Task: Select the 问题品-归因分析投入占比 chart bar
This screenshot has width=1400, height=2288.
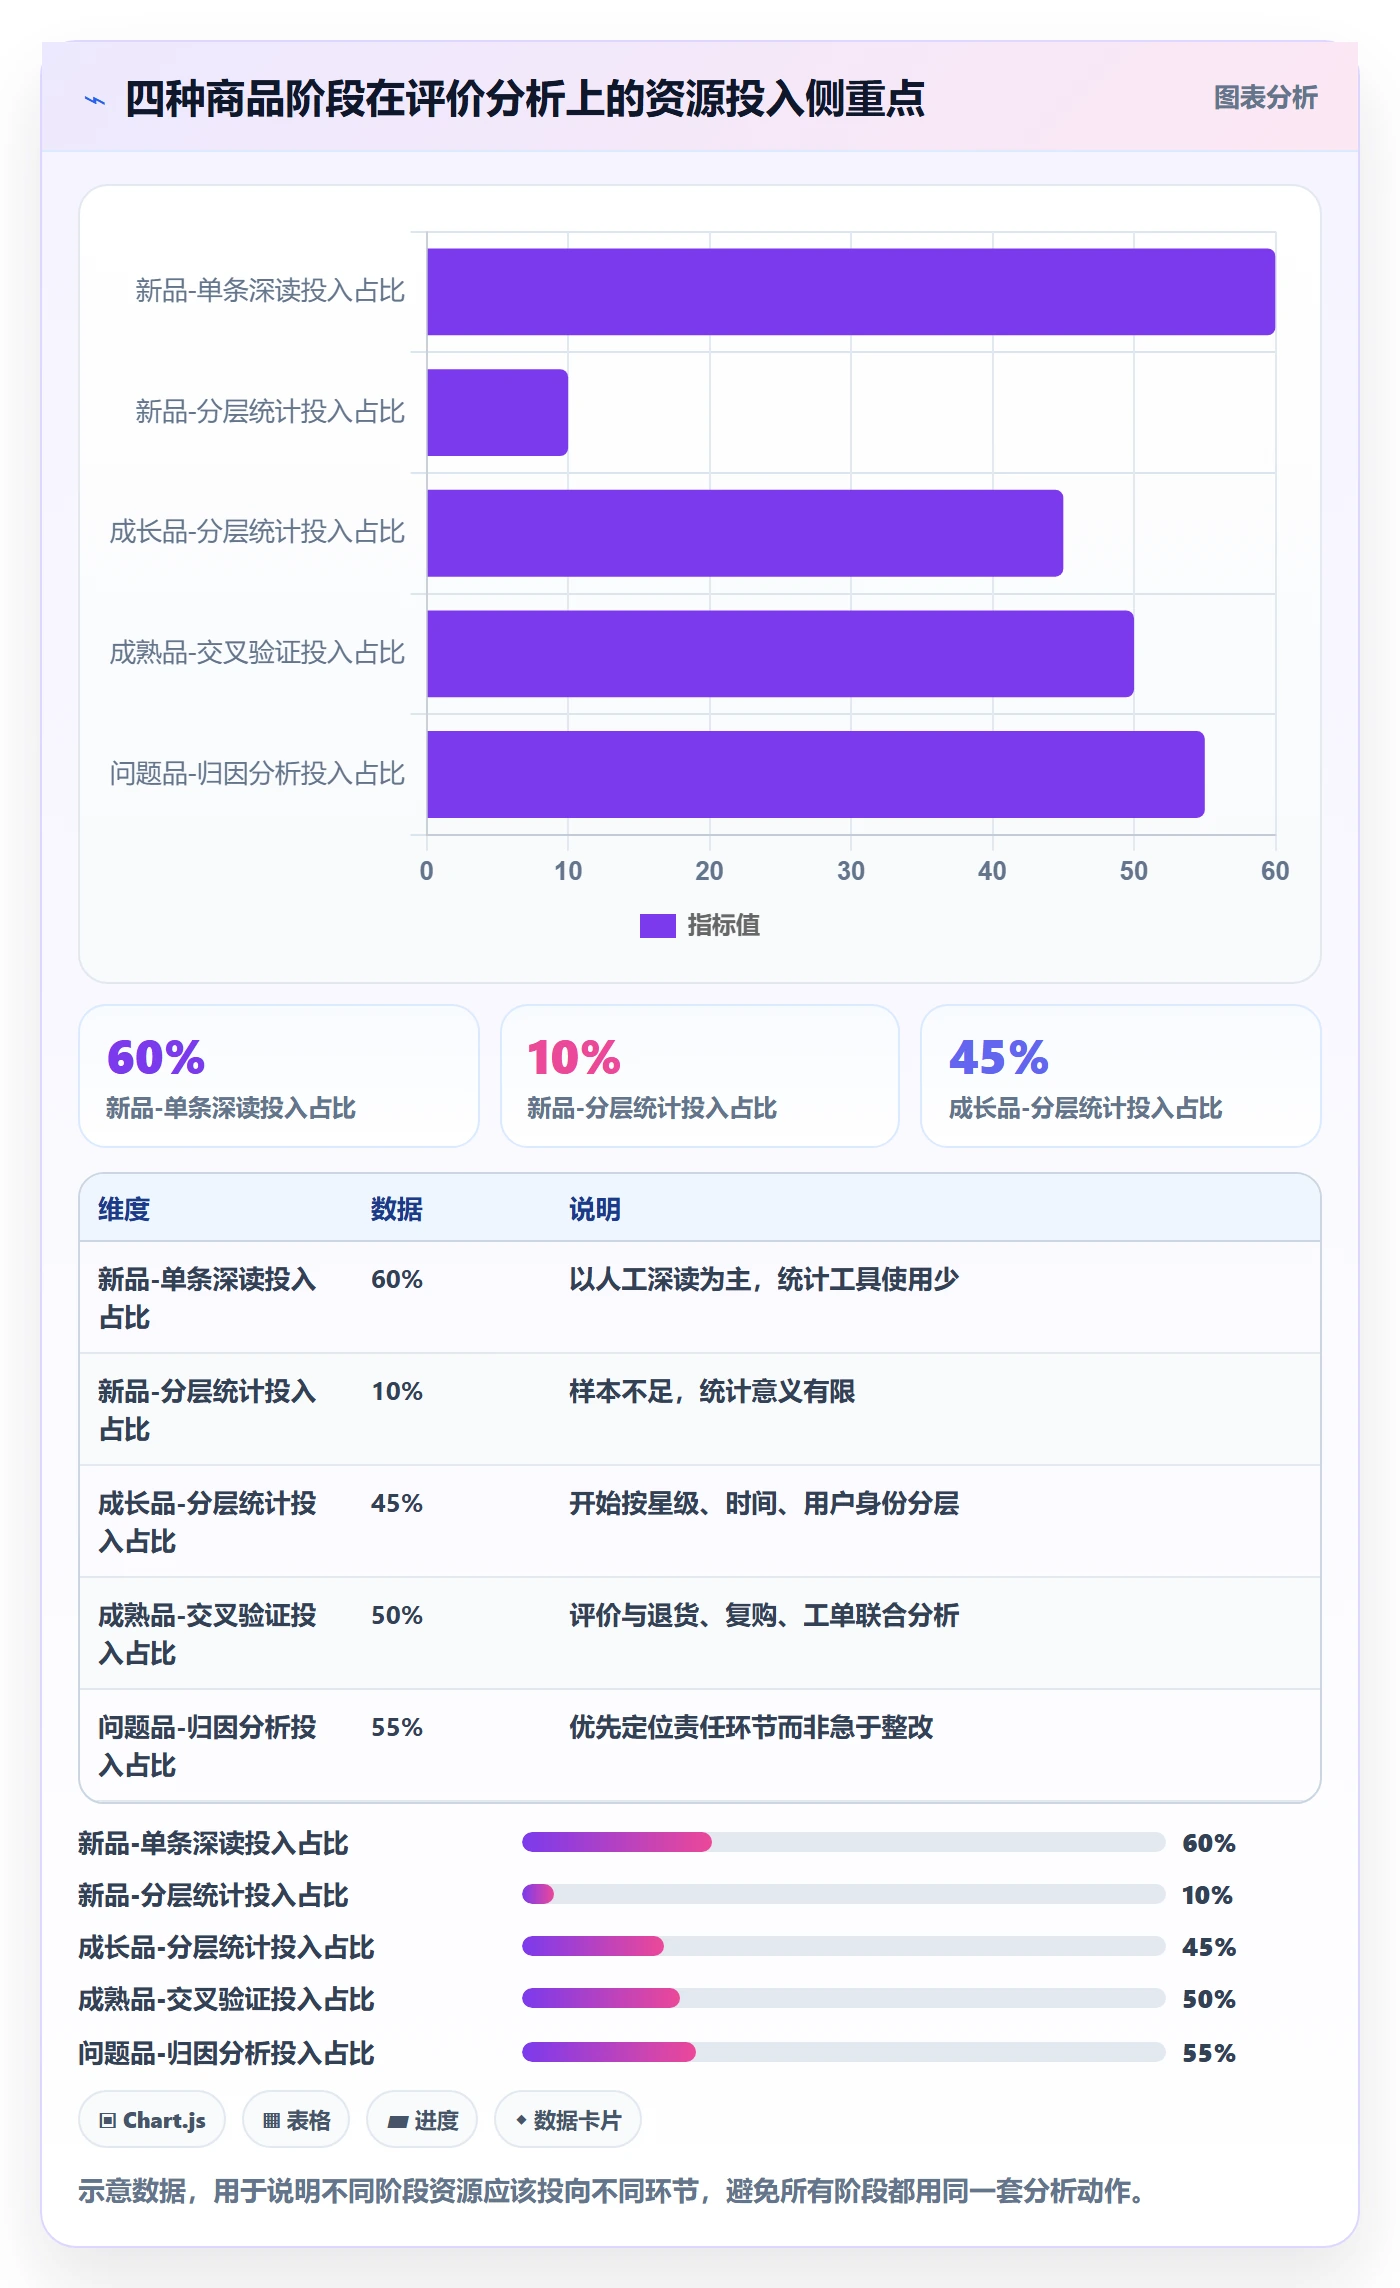Action: pyautogui.click(x=815, y=774)
